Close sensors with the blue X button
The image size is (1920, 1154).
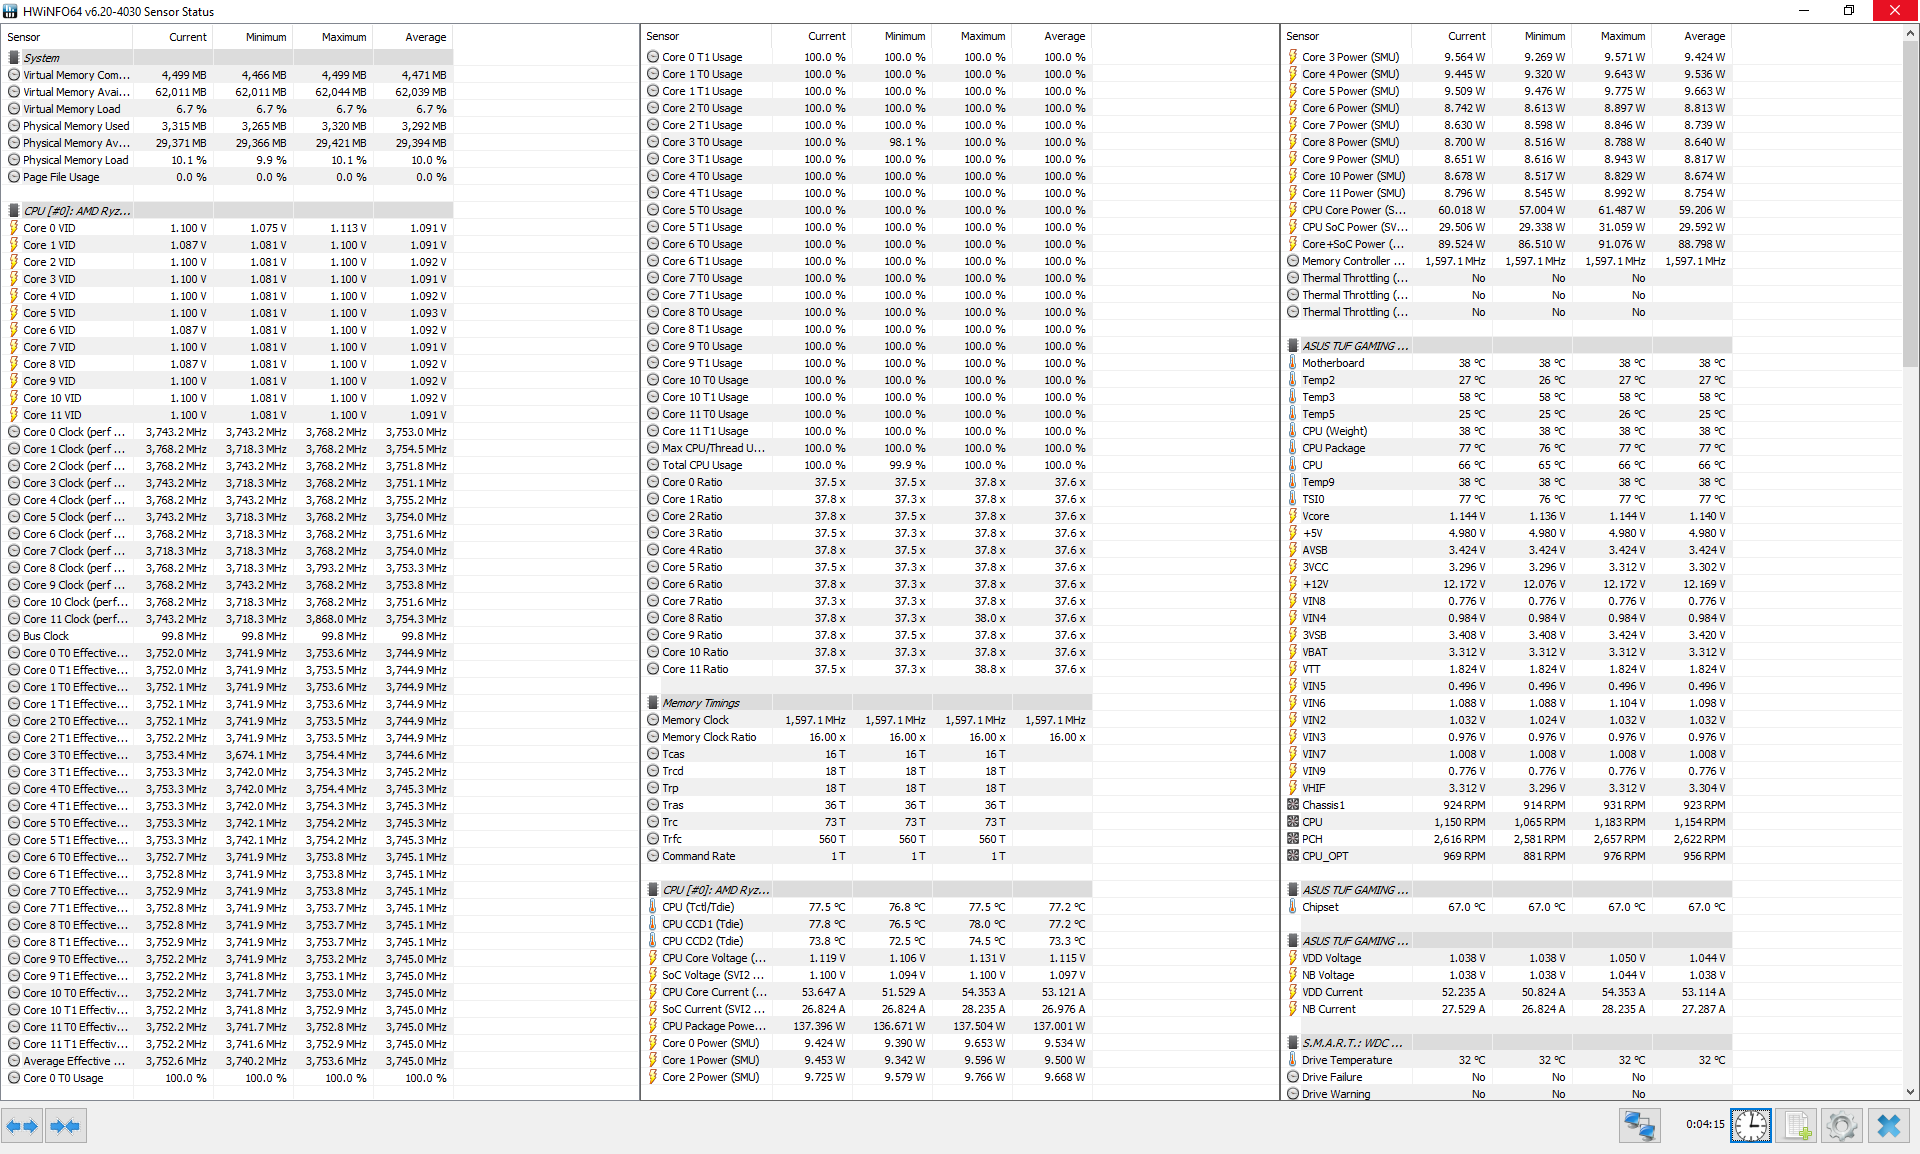pos(1888,1126)
